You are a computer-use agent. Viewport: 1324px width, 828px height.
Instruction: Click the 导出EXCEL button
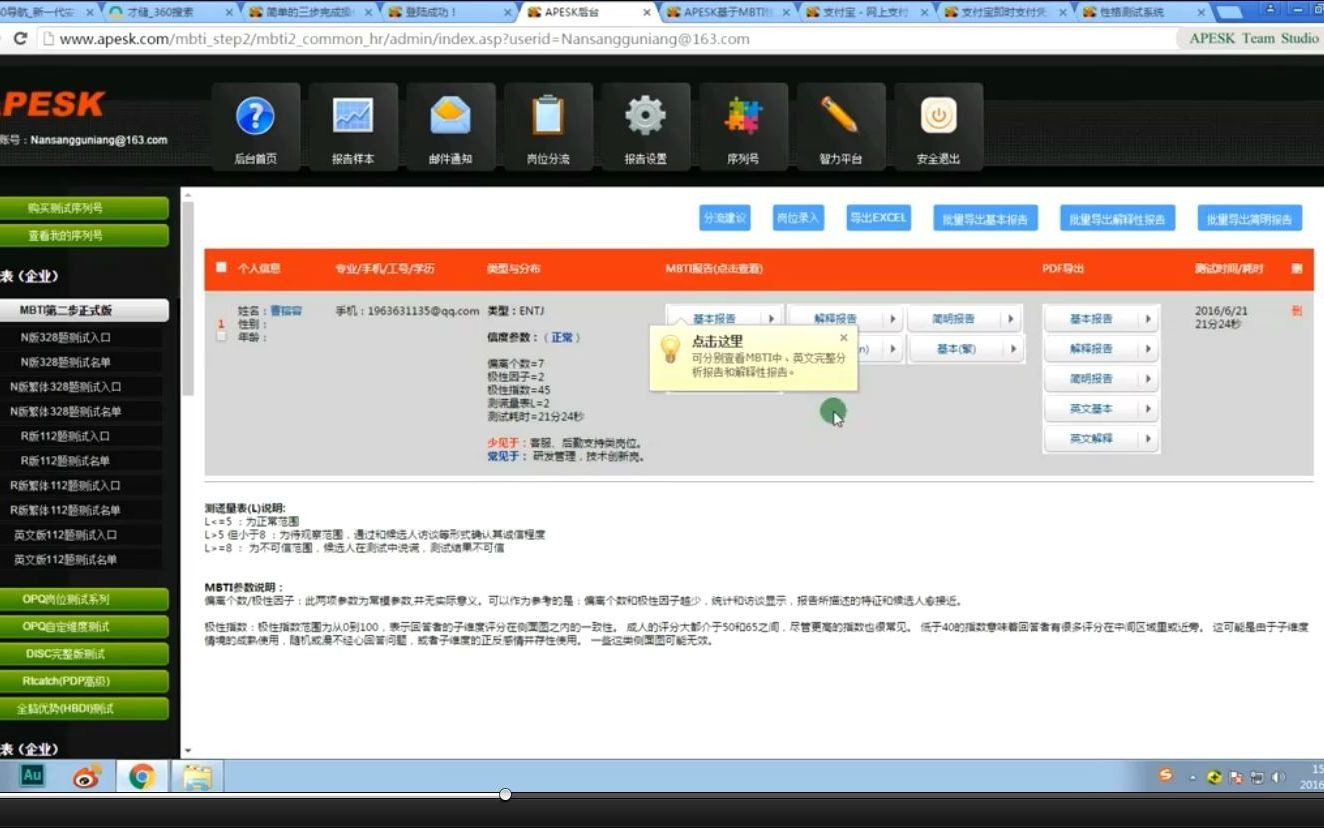(878, 218)
